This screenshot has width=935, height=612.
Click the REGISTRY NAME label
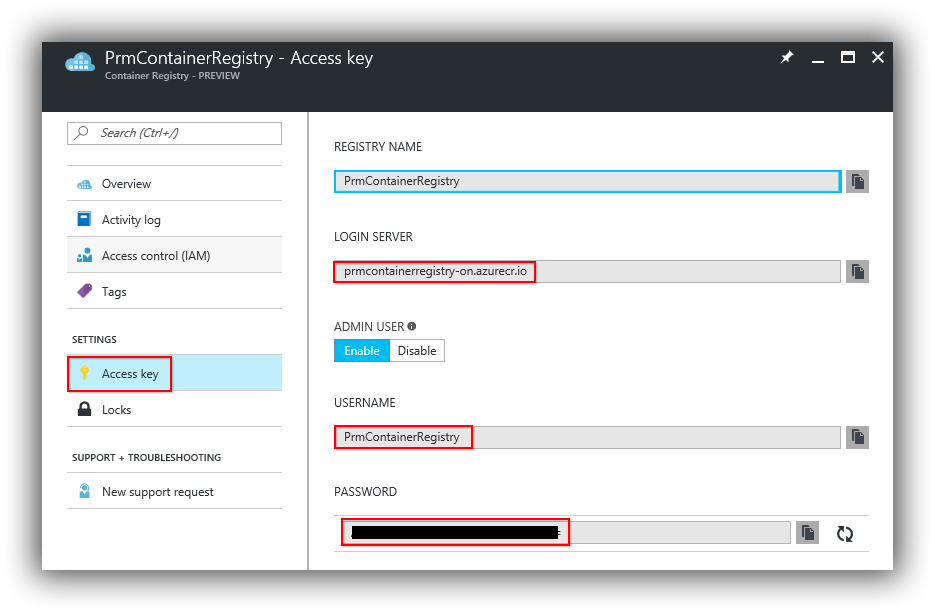(x=378, y=147)
